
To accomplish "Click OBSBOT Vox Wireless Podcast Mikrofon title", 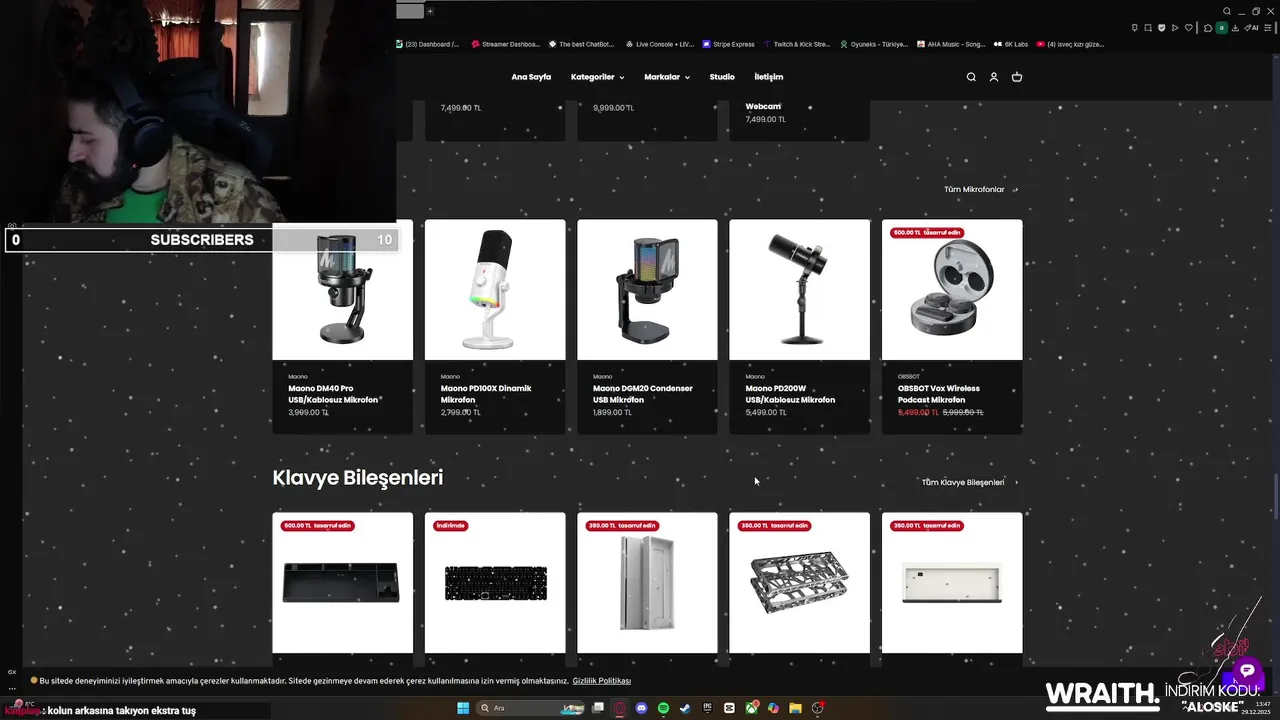I will point(938,394).
